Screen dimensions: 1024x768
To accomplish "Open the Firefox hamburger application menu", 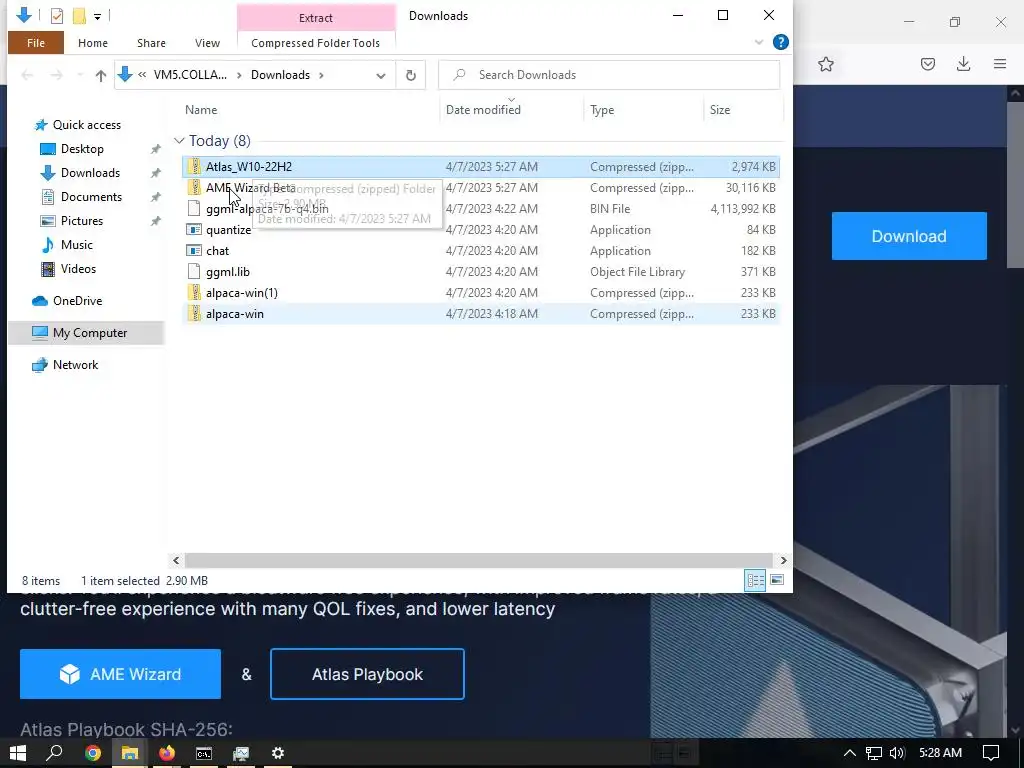I will [1000, 64].
